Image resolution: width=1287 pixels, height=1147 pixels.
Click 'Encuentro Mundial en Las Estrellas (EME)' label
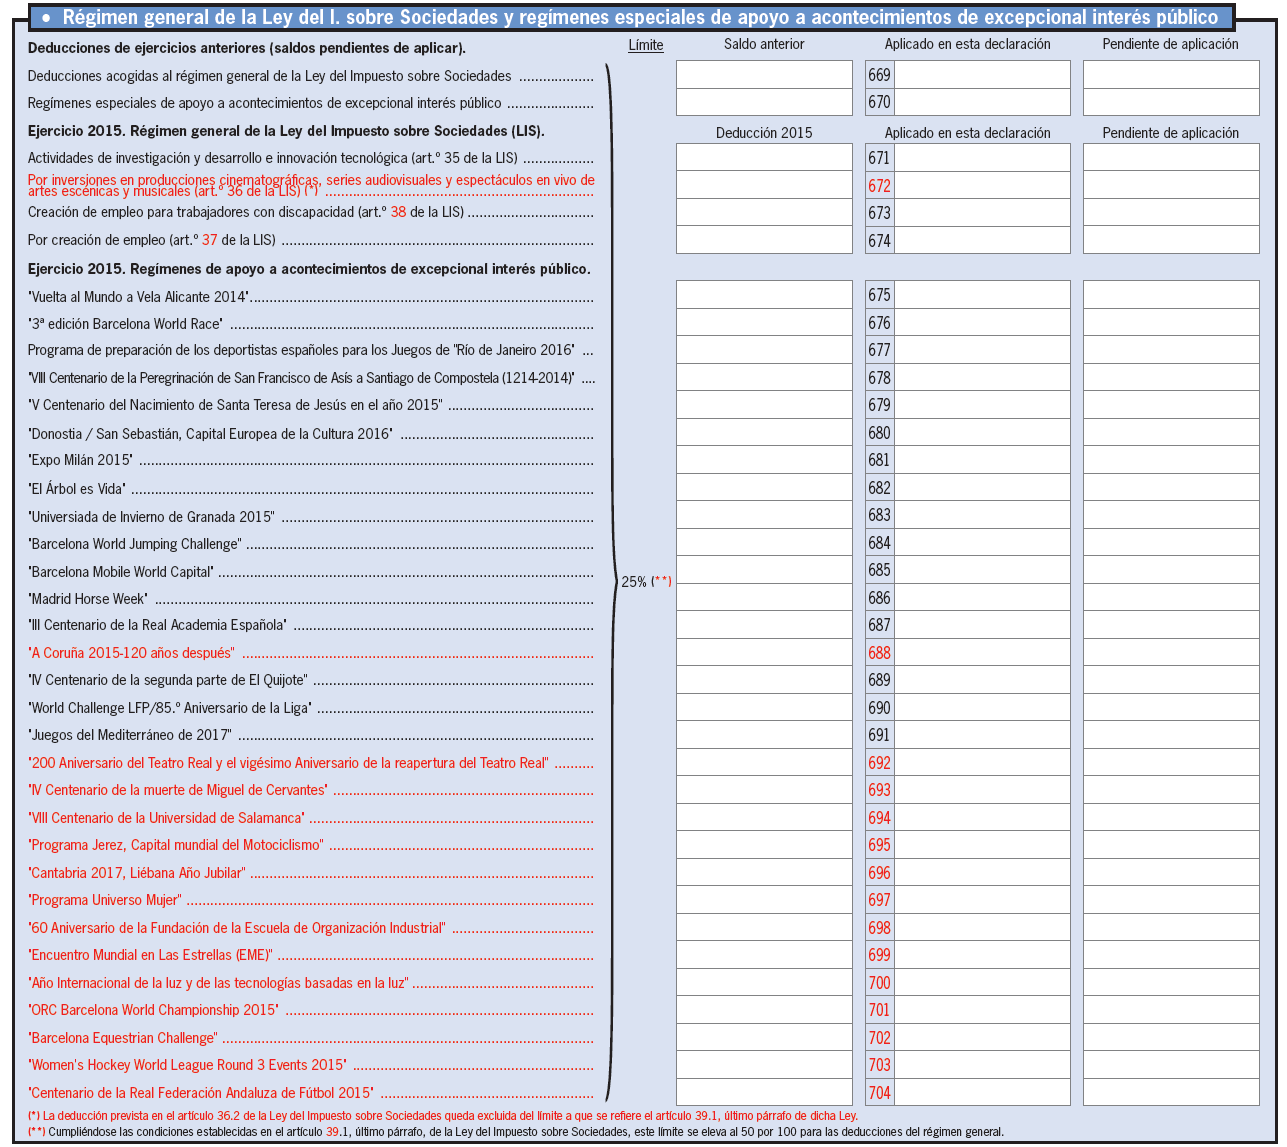[150, 955]
